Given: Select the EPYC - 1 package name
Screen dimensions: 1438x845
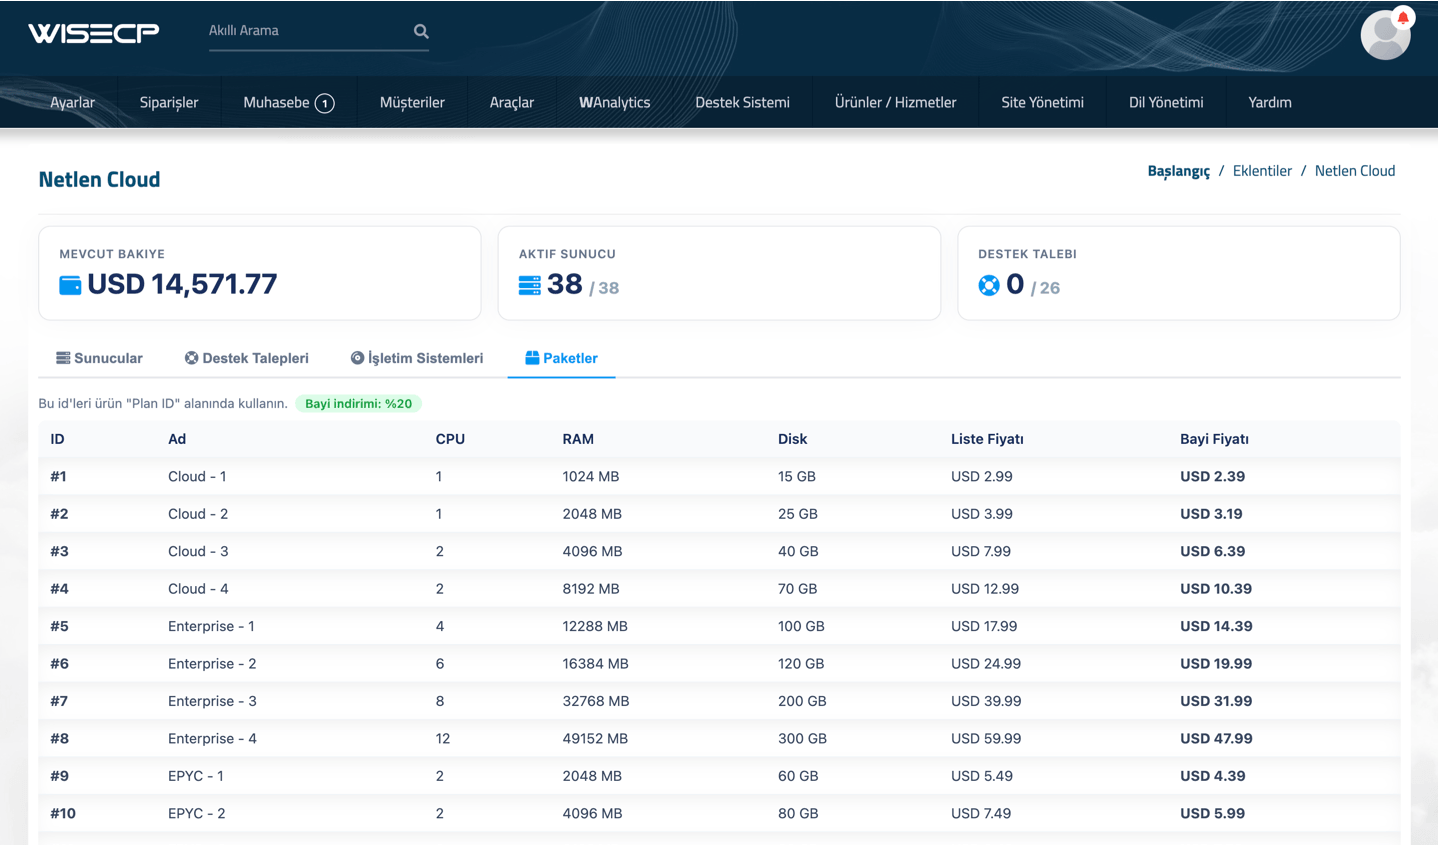Looking at the screenshot, I should coord(196,776).
